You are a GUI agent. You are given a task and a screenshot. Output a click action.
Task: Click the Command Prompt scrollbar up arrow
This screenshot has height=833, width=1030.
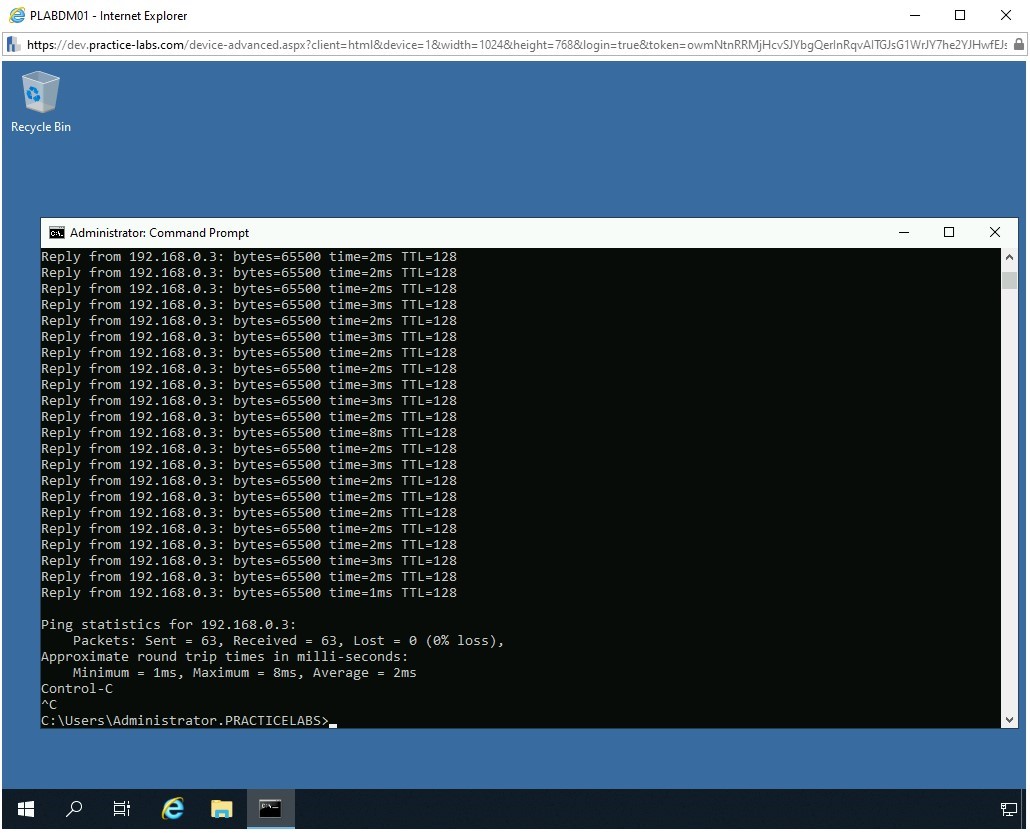[x=1009, y=257]
